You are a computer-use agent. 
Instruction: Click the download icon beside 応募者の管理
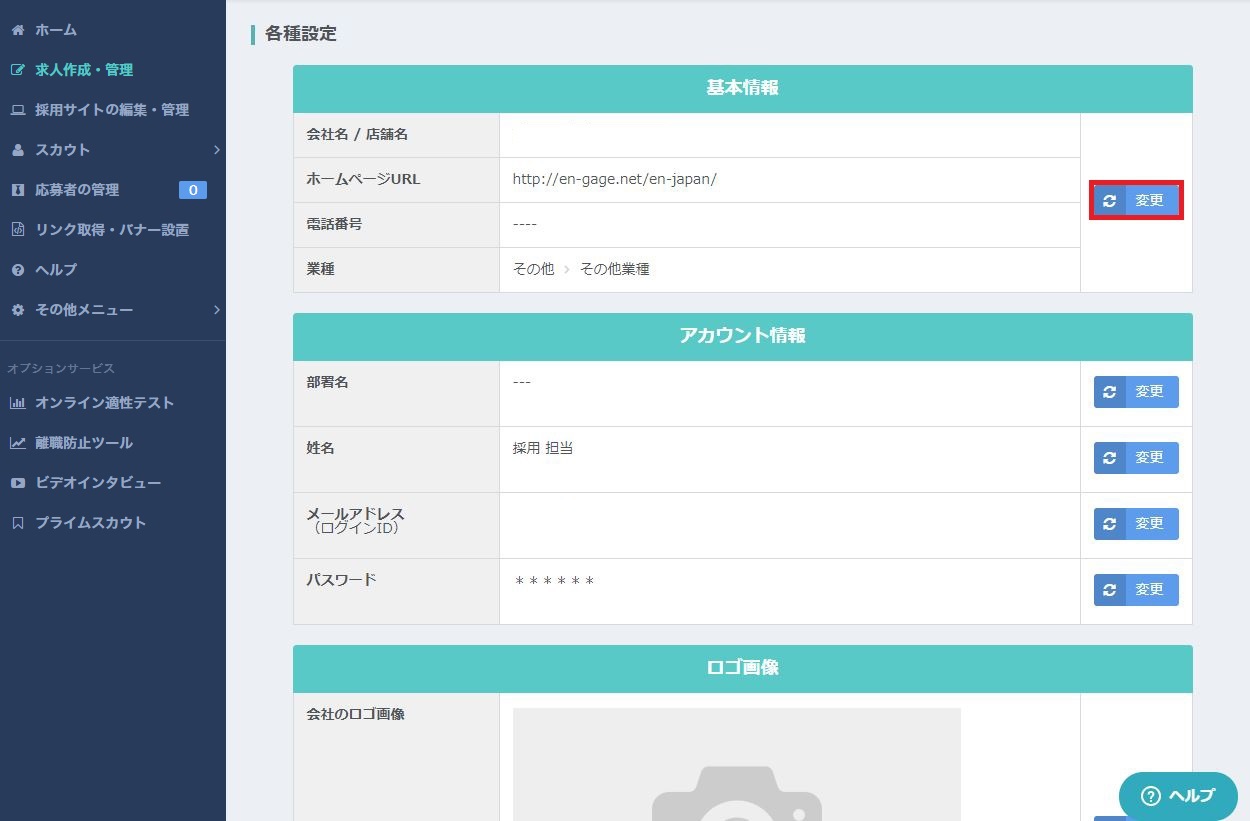[x=17, y=190]
